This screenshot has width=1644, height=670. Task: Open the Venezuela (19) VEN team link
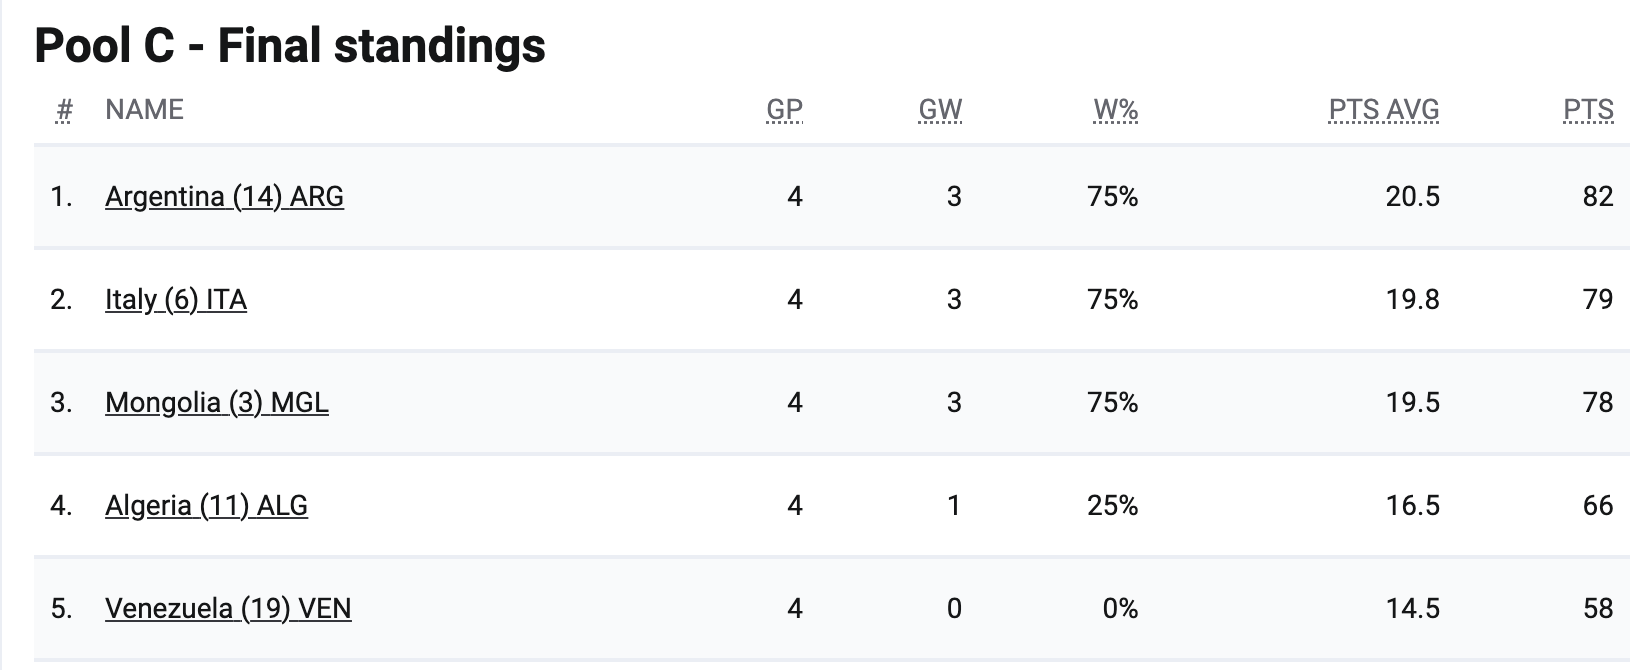click(x=228, y=609)
